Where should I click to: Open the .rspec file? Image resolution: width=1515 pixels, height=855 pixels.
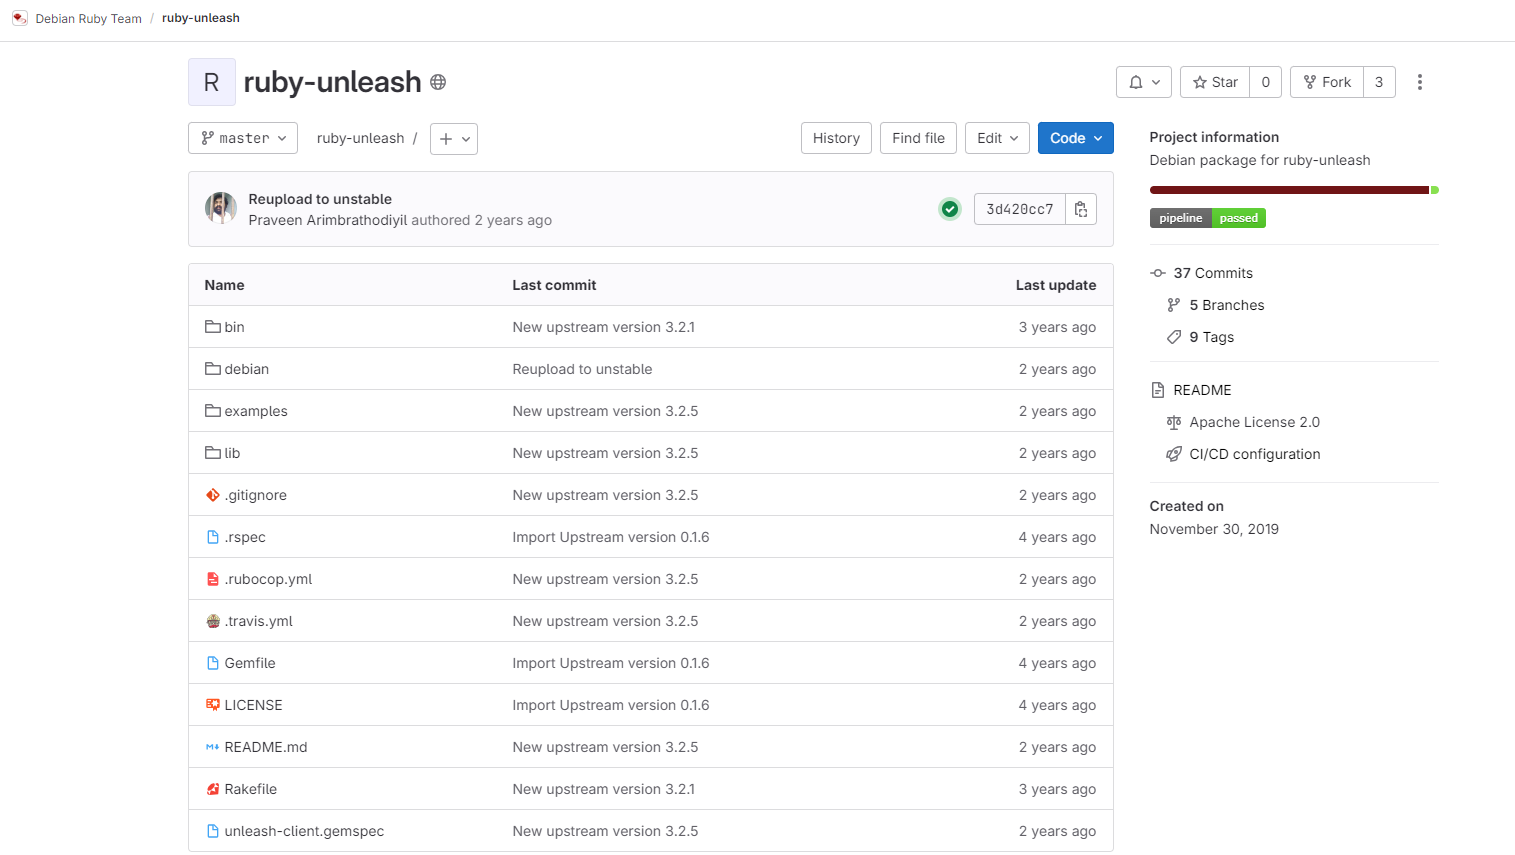coord(245,537)
